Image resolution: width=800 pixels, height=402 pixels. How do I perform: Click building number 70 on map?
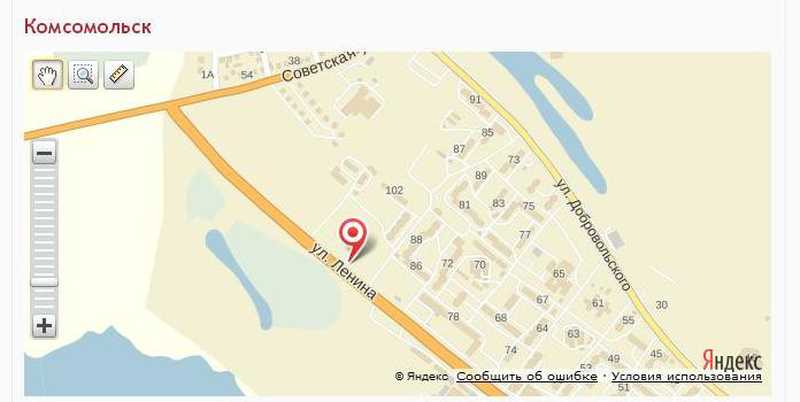click(480, 264)
